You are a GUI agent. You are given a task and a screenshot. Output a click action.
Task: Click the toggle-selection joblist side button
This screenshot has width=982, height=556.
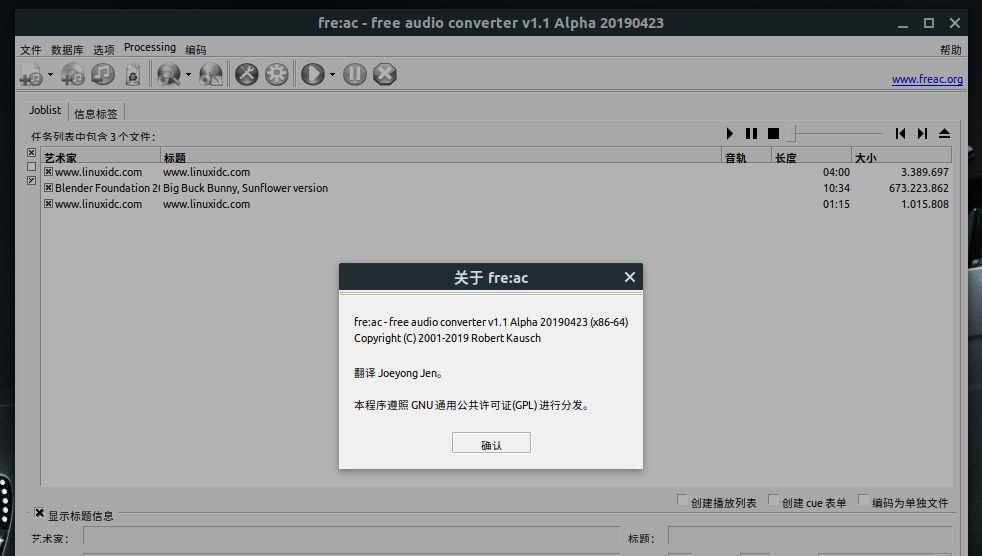point(31,180)
